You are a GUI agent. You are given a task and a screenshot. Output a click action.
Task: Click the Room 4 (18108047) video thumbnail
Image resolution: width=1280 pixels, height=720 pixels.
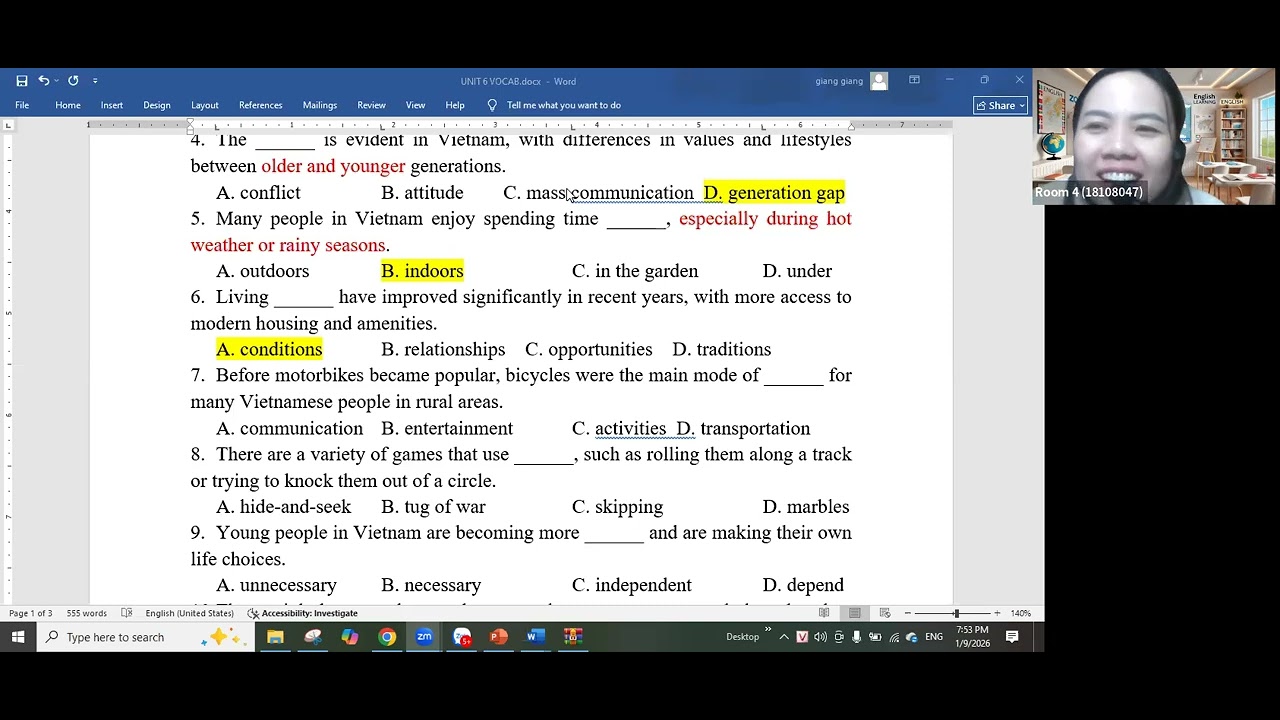1154,136
